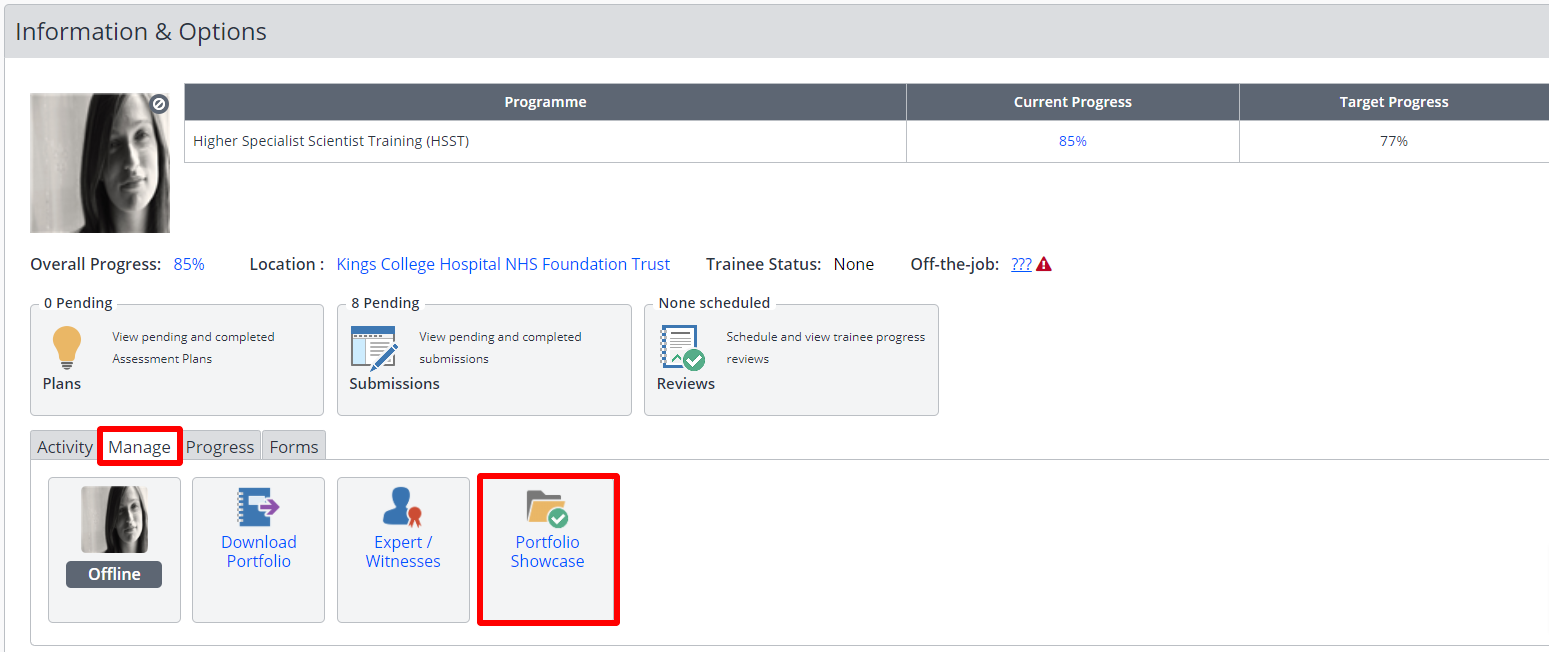Click the Kings College Hospital NHS Foundation Trust link
The image size is (1549, 652).
point(503,265)
